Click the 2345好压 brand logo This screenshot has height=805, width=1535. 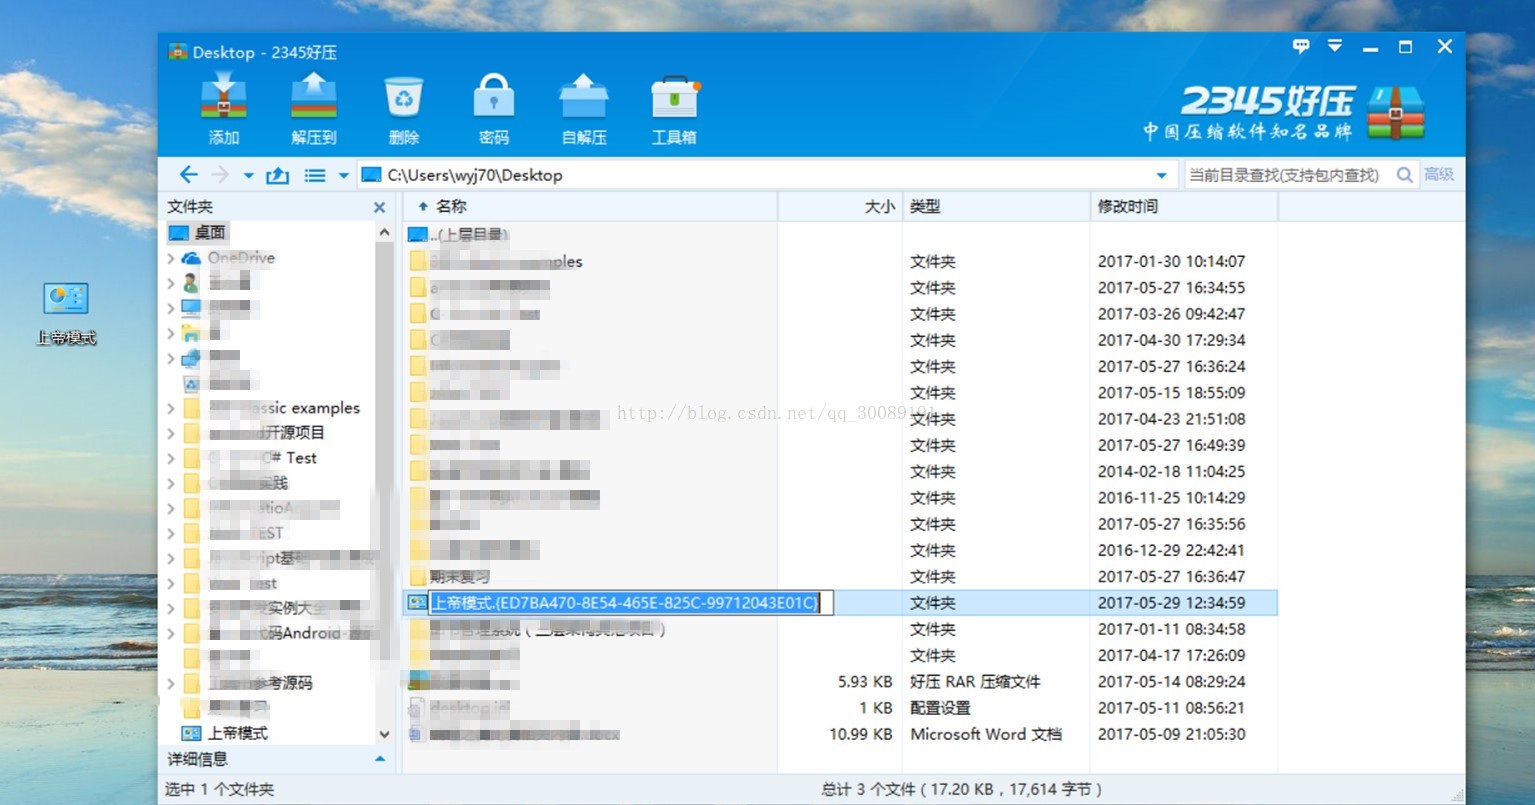1285,112
